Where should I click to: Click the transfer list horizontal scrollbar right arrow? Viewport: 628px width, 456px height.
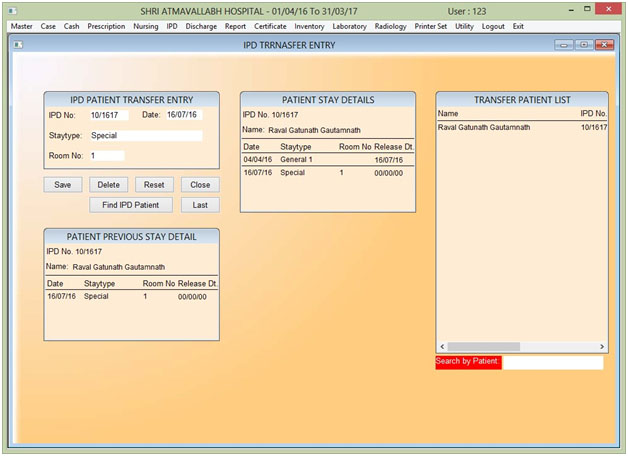tap(602, 347)
